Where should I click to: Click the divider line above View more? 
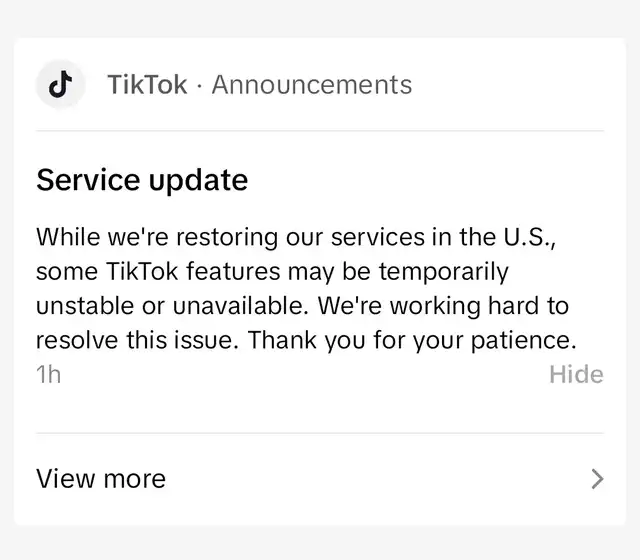pos(320,433)
